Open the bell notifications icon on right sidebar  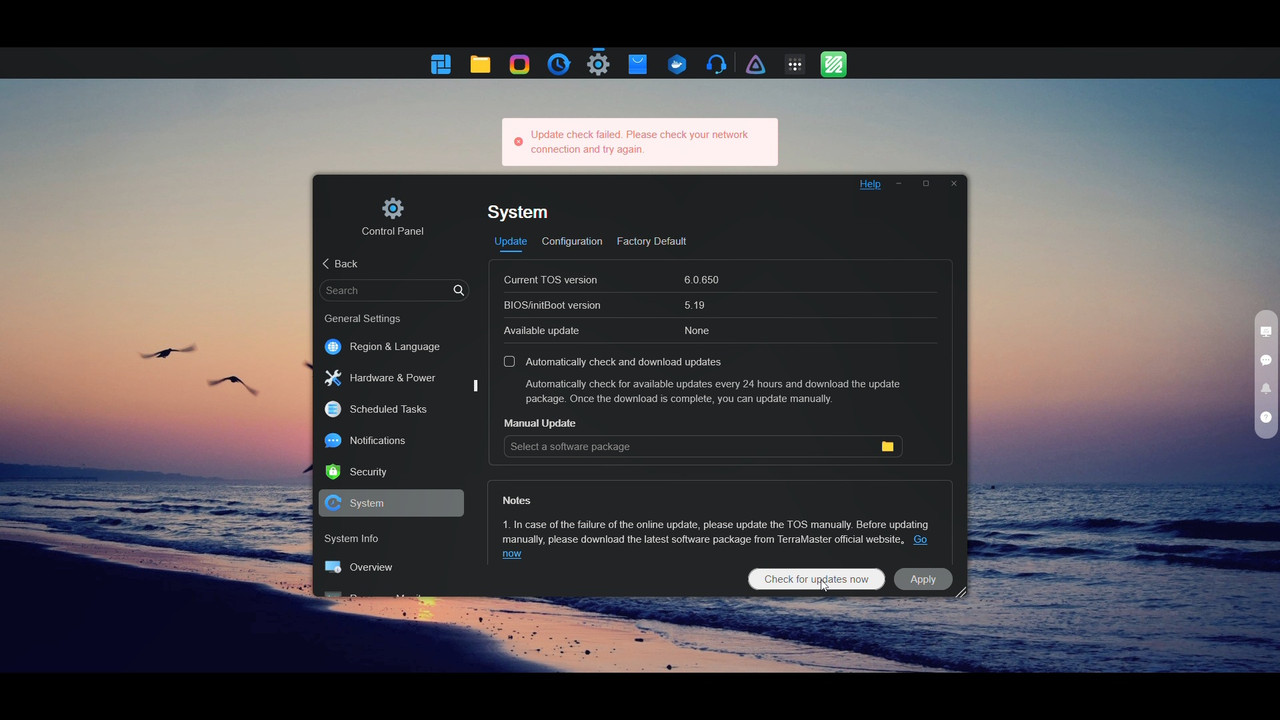coord(1266,389)
